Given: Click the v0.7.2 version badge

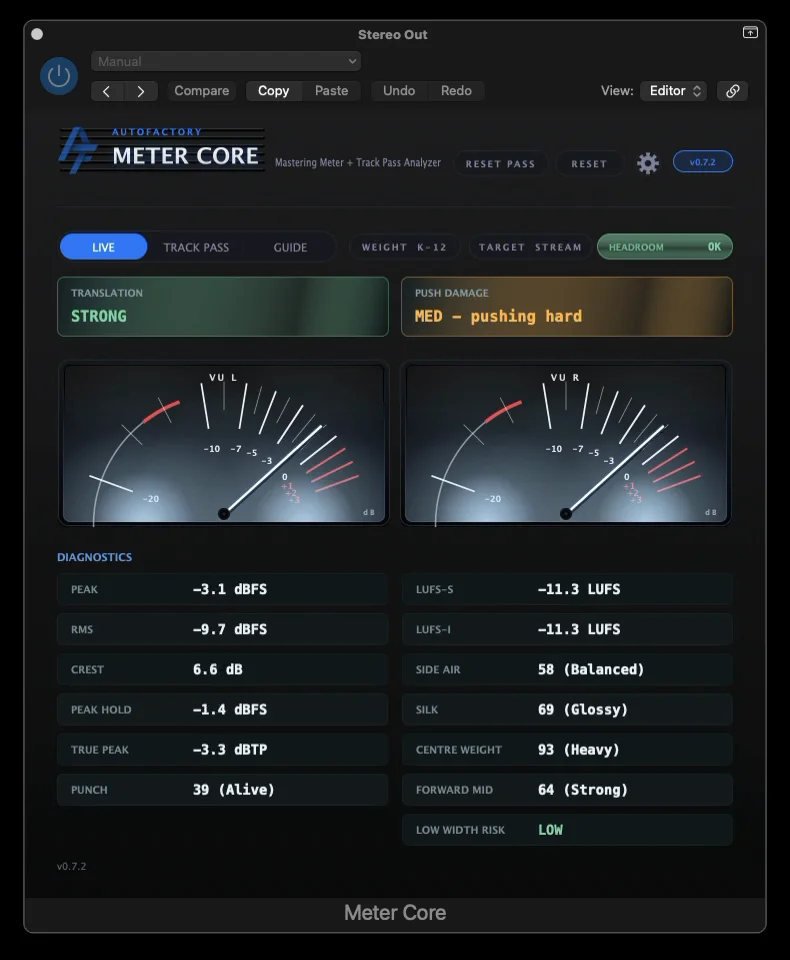Looking at the screenshot, I should (x=702, y=162).
